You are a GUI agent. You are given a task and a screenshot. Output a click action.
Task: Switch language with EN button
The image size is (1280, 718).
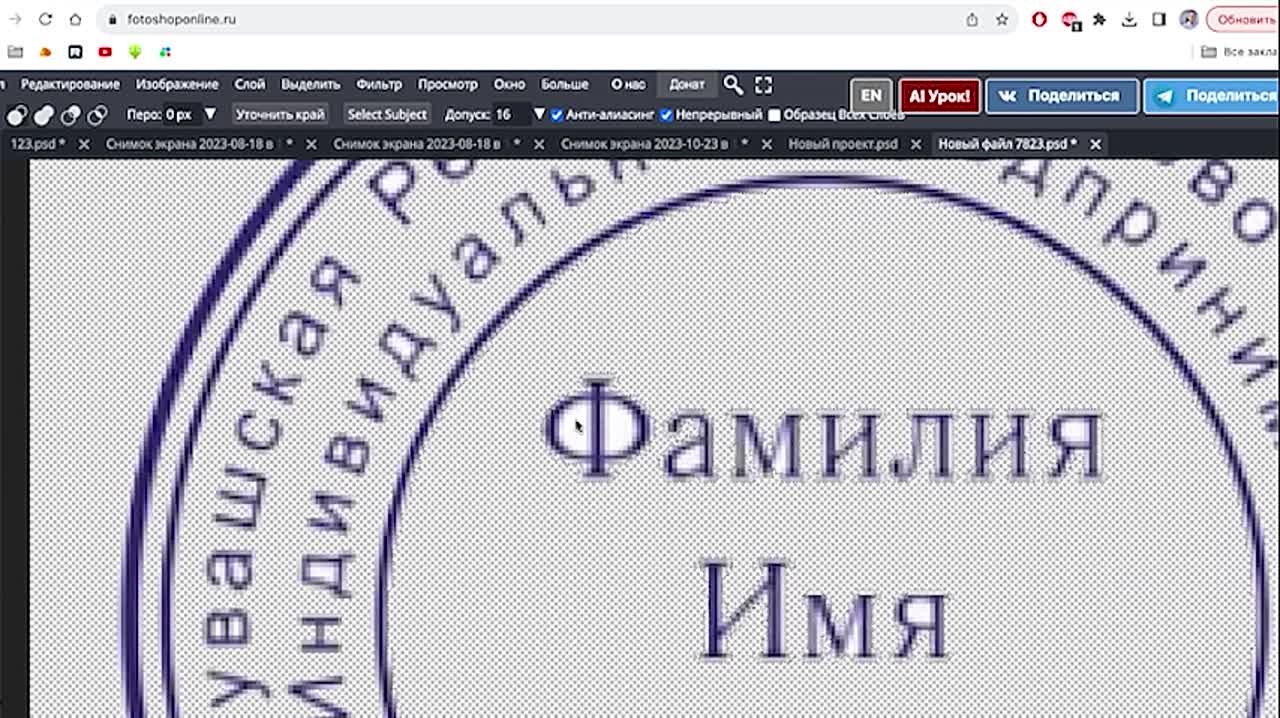pos(871,96)
